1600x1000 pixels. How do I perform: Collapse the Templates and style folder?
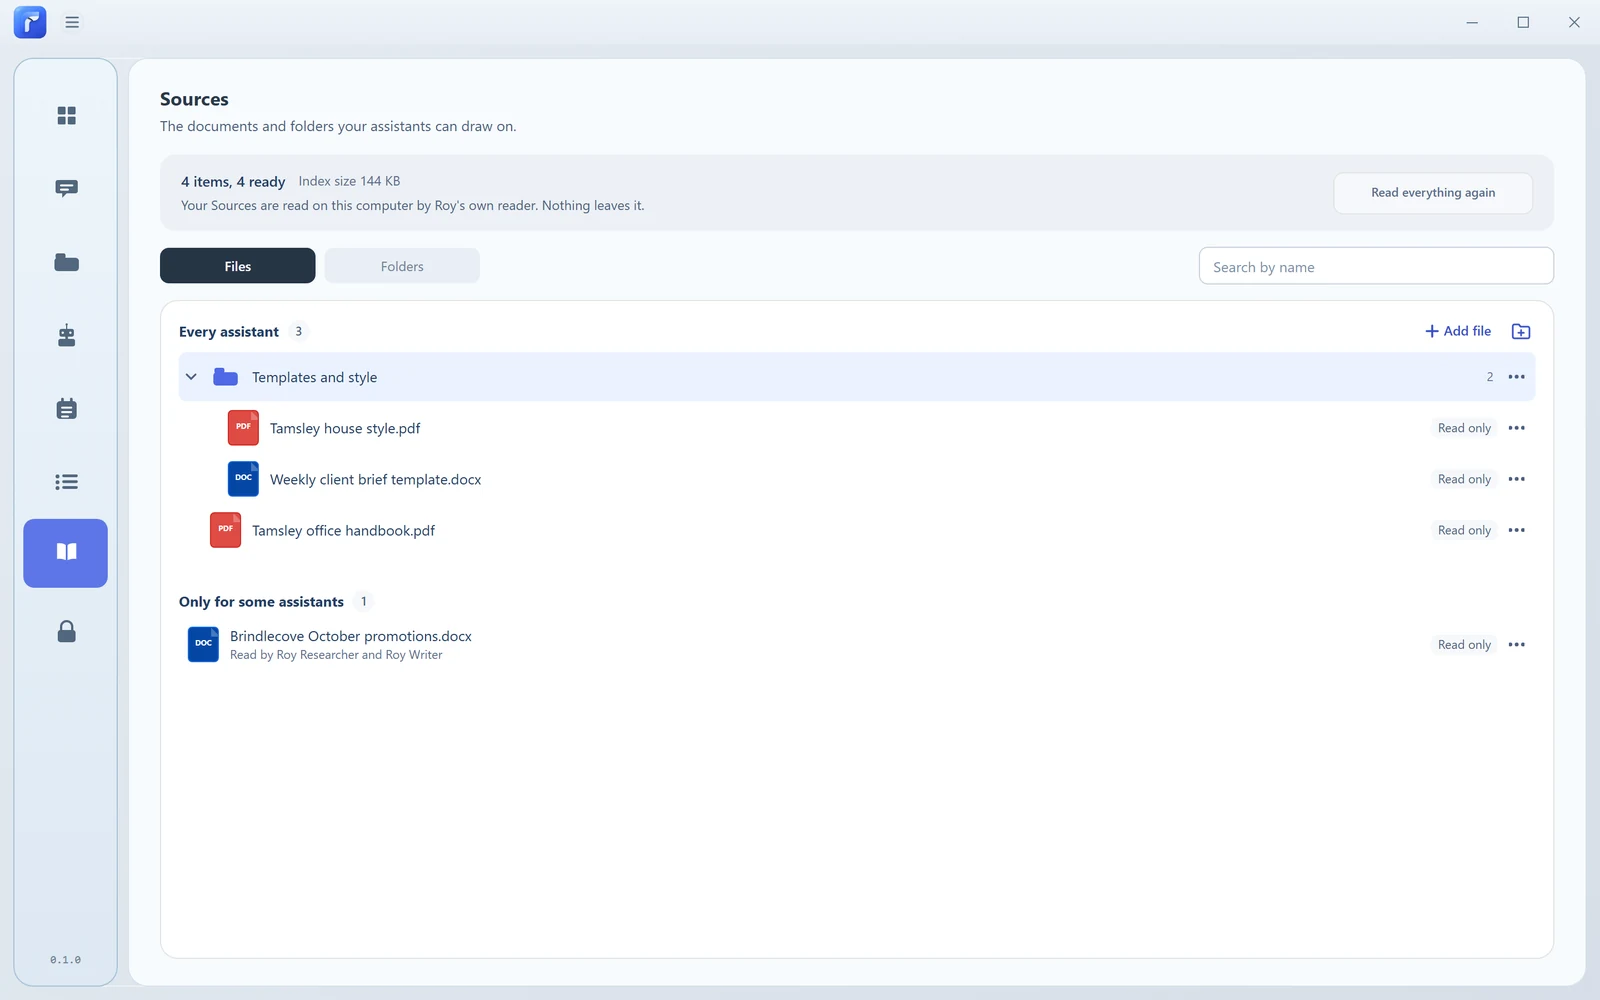click(191, 377)
